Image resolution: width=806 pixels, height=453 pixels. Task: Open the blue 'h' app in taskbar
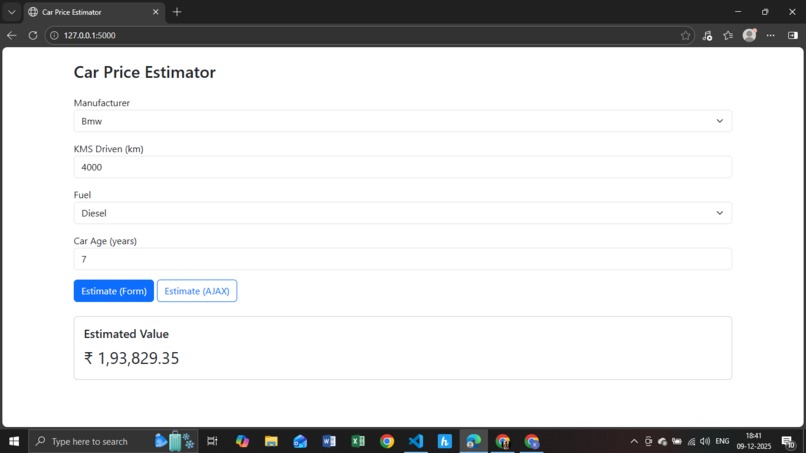445,441
